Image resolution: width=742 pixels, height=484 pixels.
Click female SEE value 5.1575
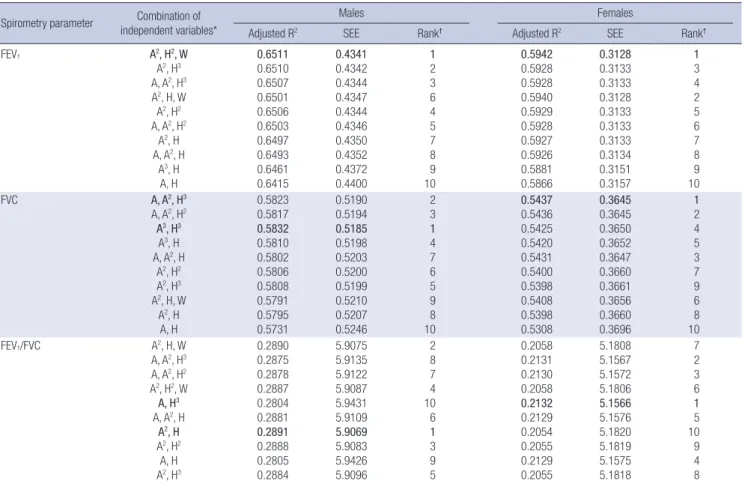(615, 461)
